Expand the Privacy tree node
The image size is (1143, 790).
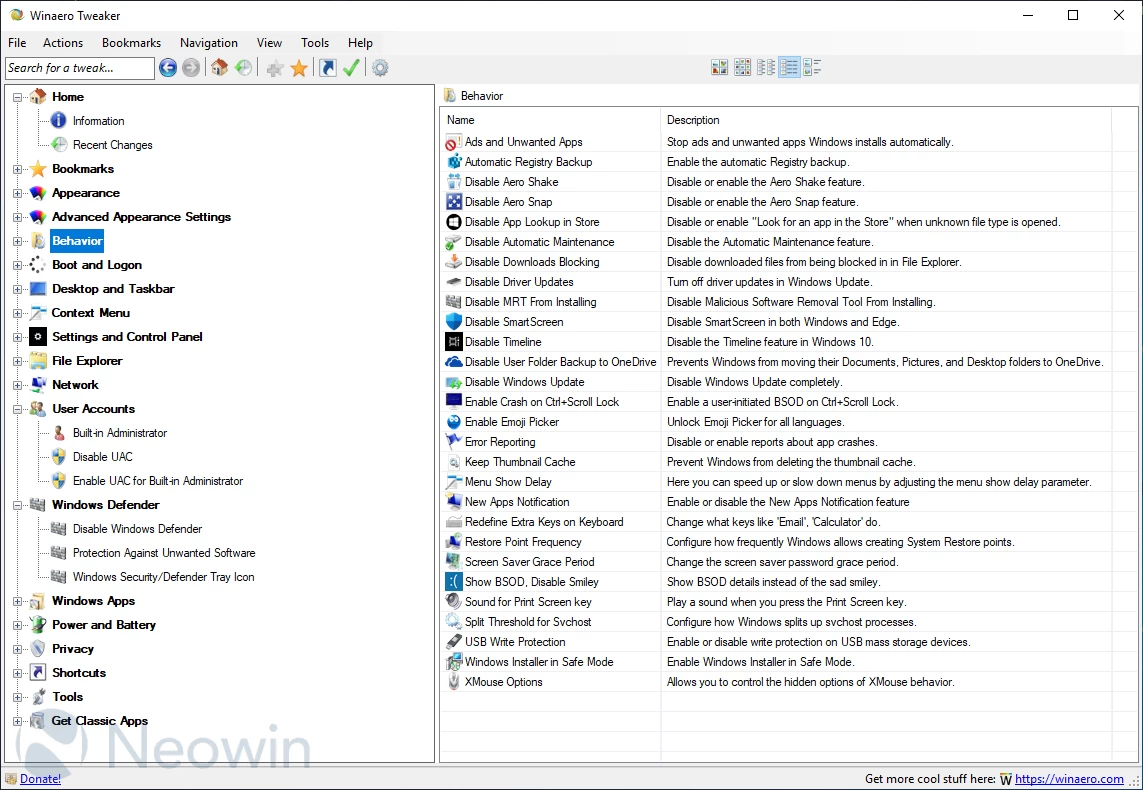click(x=17, y=649)
